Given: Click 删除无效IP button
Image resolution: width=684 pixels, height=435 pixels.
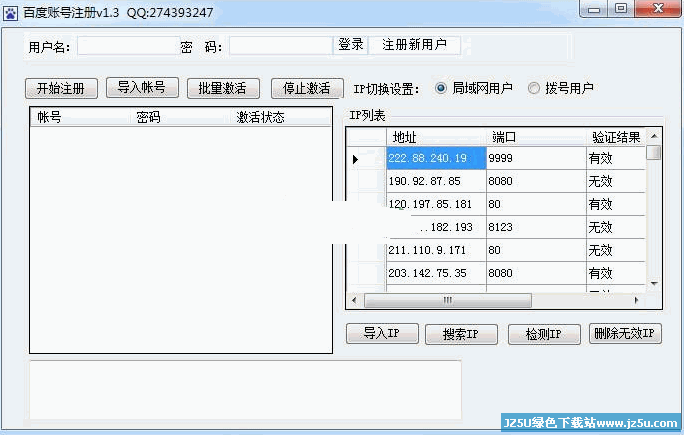Looking at the screenshot, I should tap(625, 334).
